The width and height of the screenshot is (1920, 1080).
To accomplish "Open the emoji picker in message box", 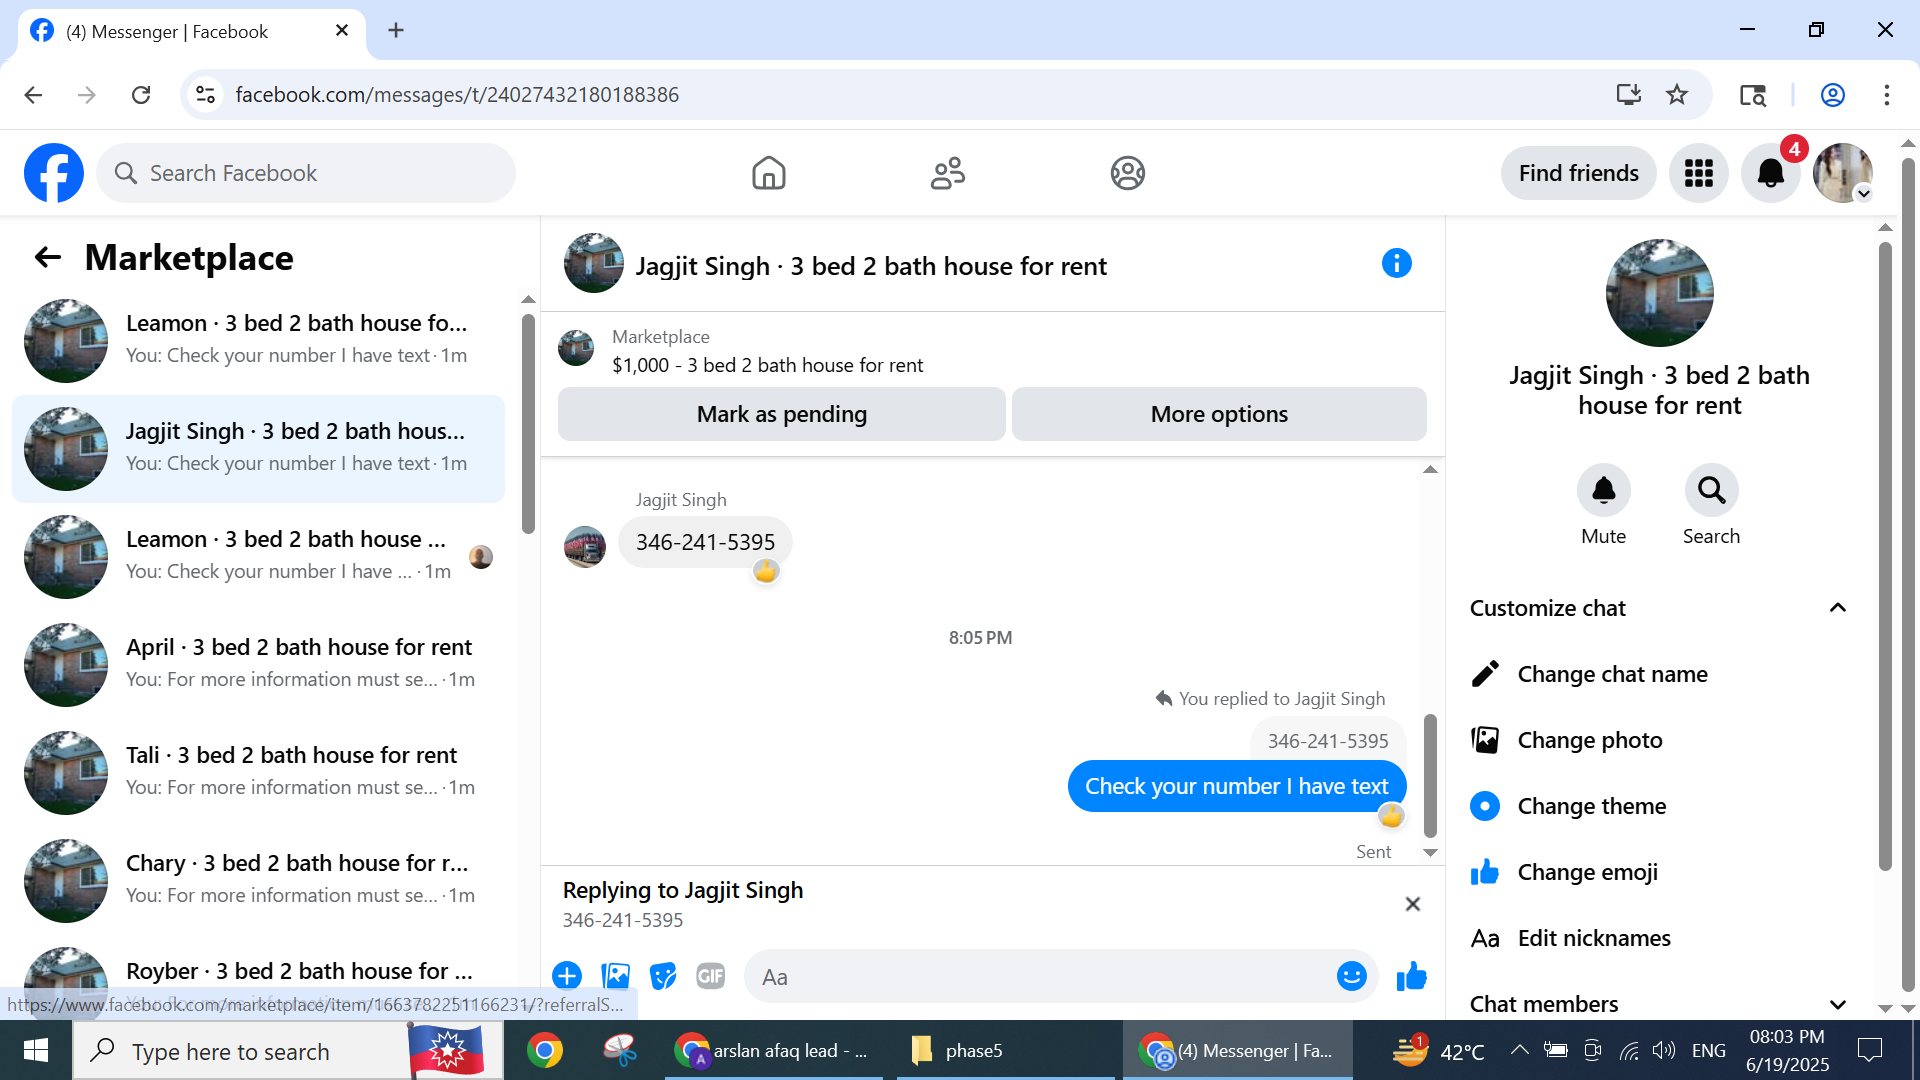I will coord(1351,976).
